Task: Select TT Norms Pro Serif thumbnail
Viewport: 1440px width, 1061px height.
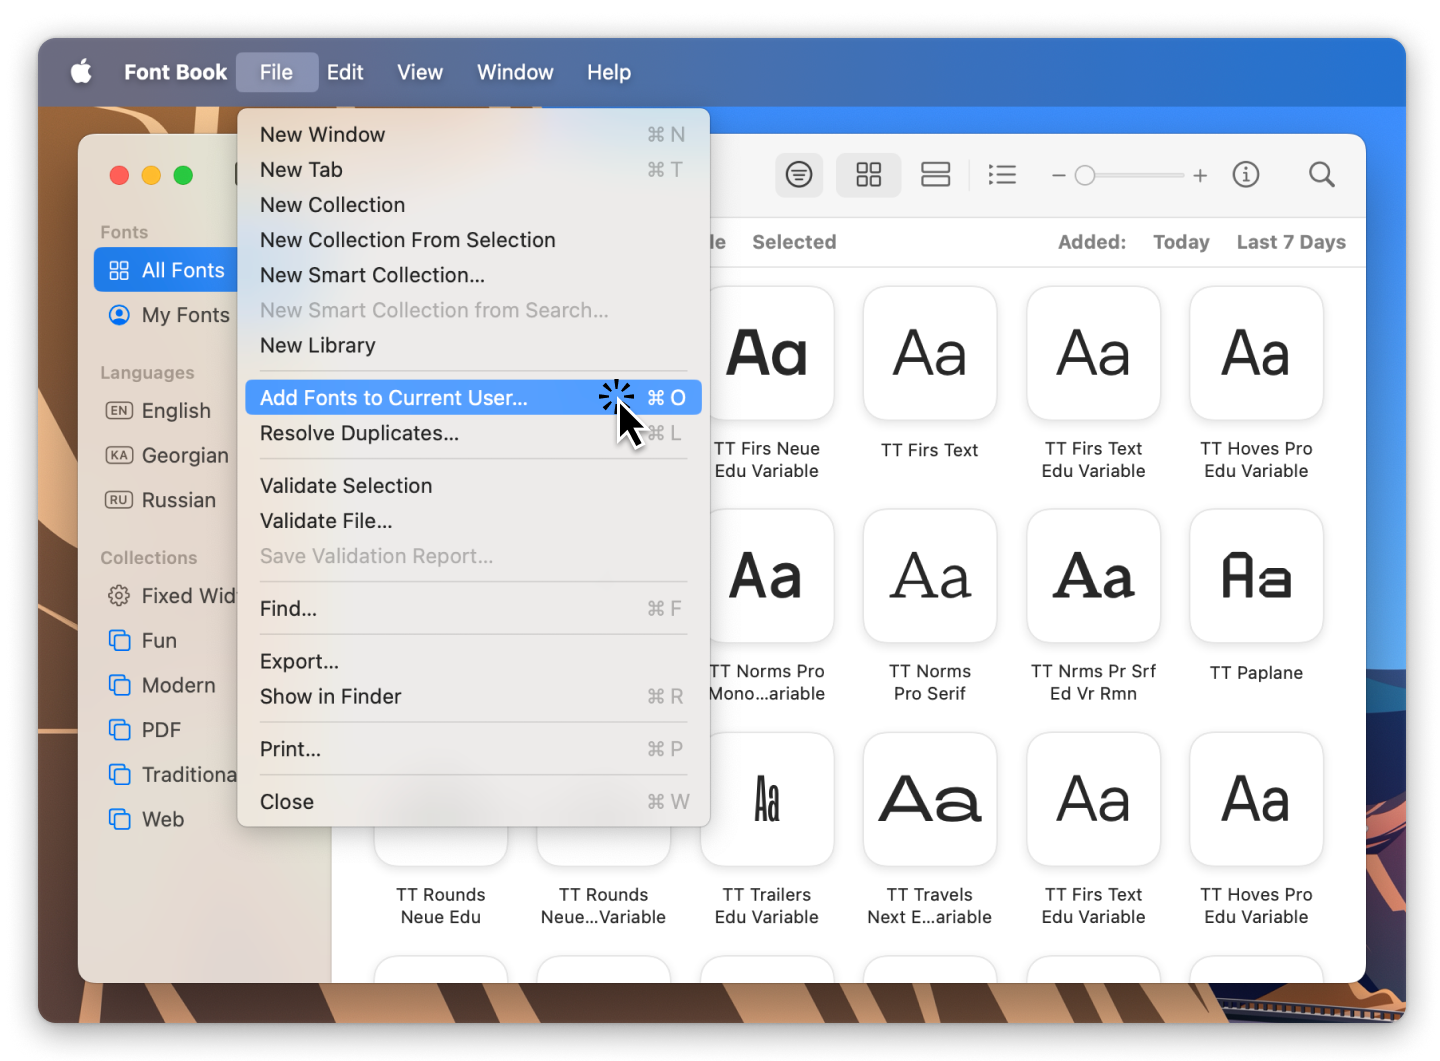Action: (x=930, y=576)
